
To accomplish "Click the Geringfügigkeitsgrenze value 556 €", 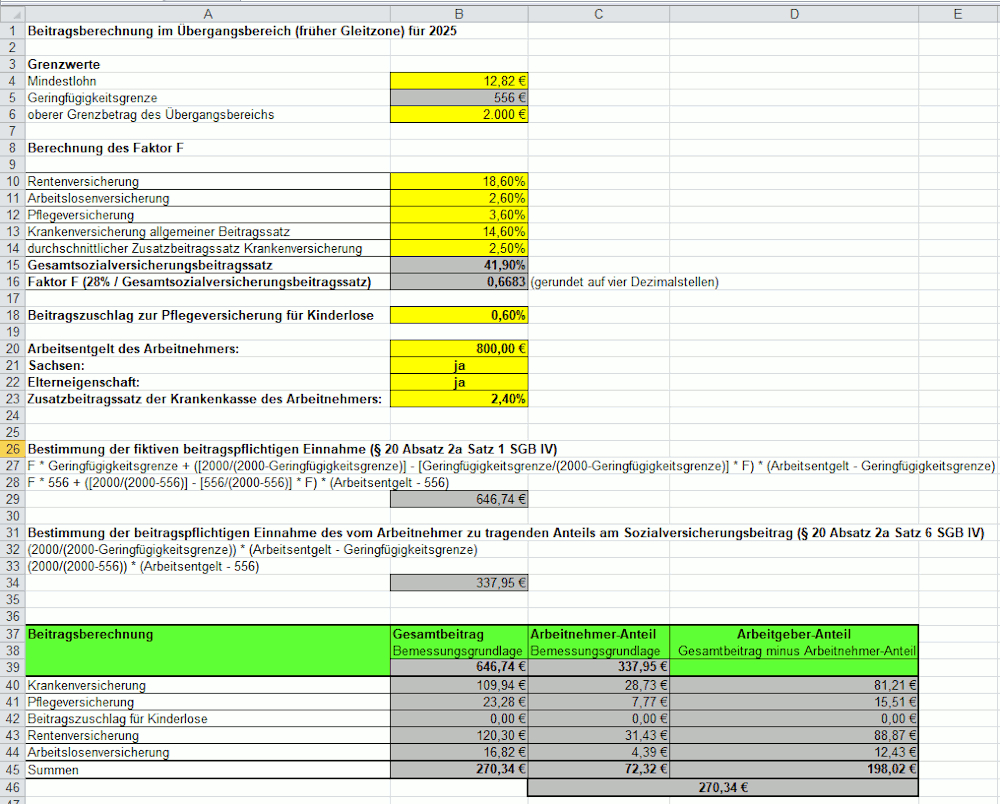I will pyautogui.click(x=459, y=98).
